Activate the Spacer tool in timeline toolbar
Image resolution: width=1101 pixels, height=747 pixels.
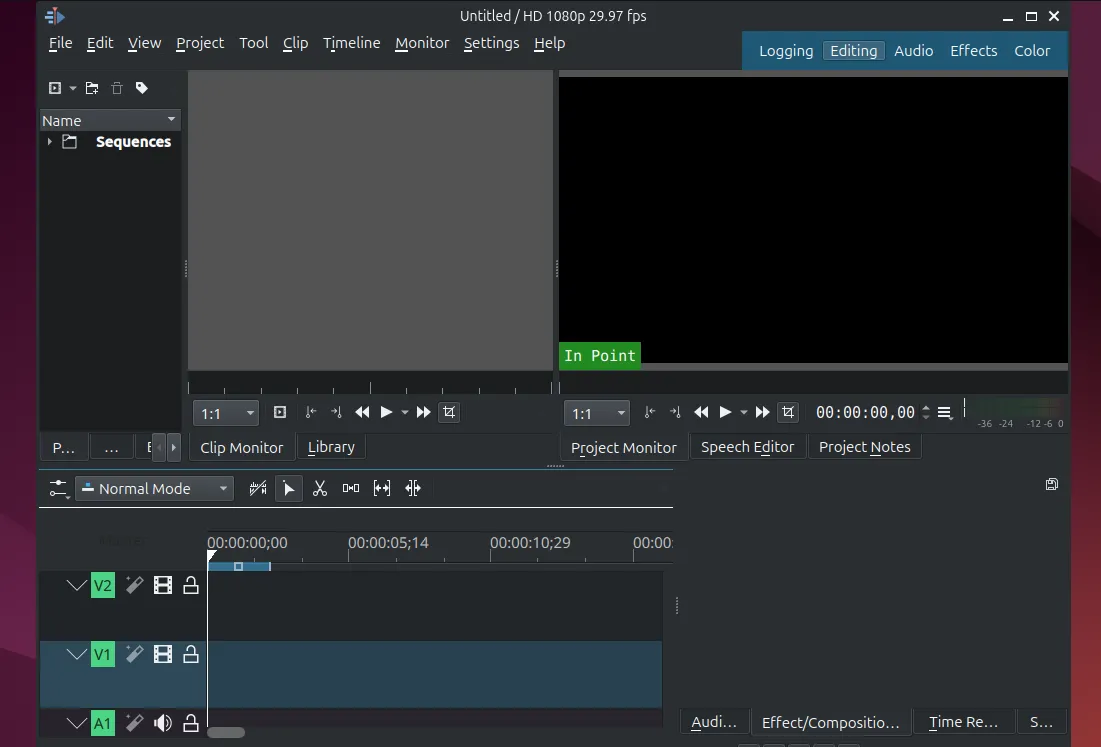(351, 488)
